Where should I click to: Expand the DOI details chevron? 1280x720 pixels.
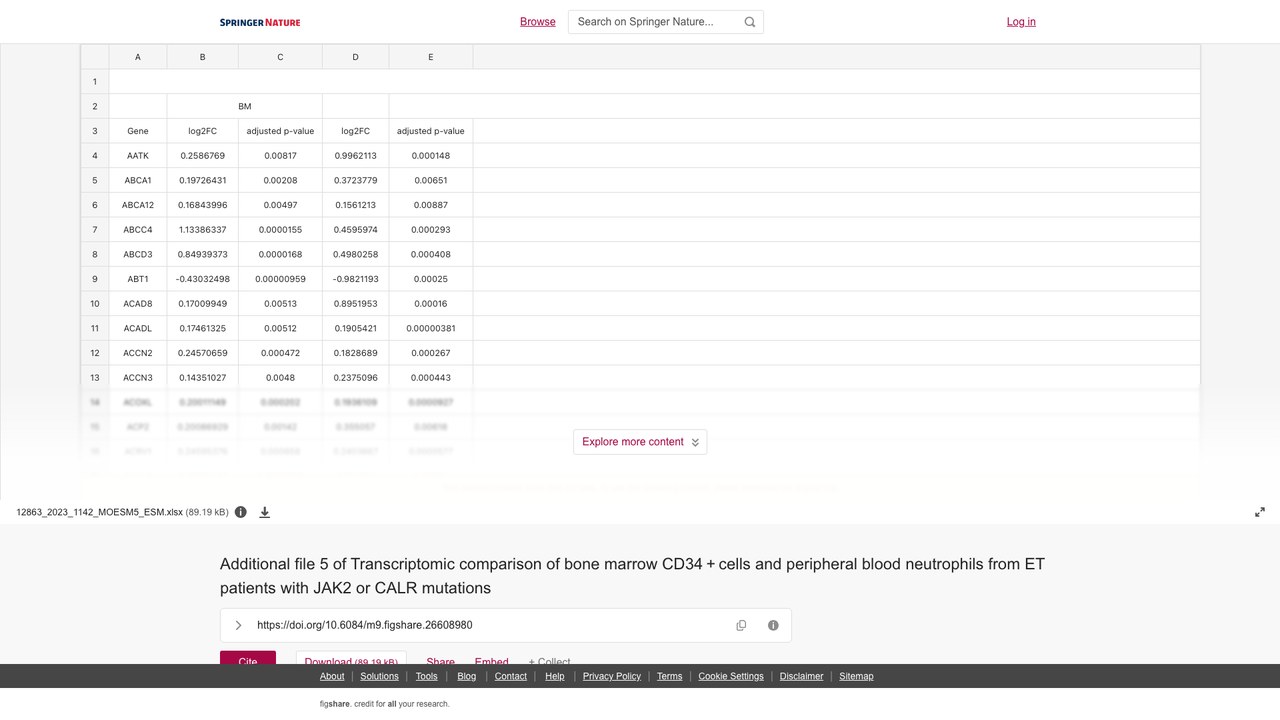tap(238, 625)
